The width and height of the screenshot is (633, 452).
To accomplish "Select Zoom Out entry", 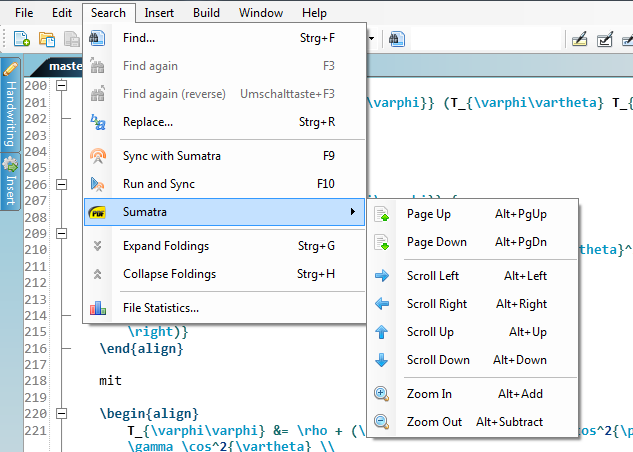I will tap(472, 422).
